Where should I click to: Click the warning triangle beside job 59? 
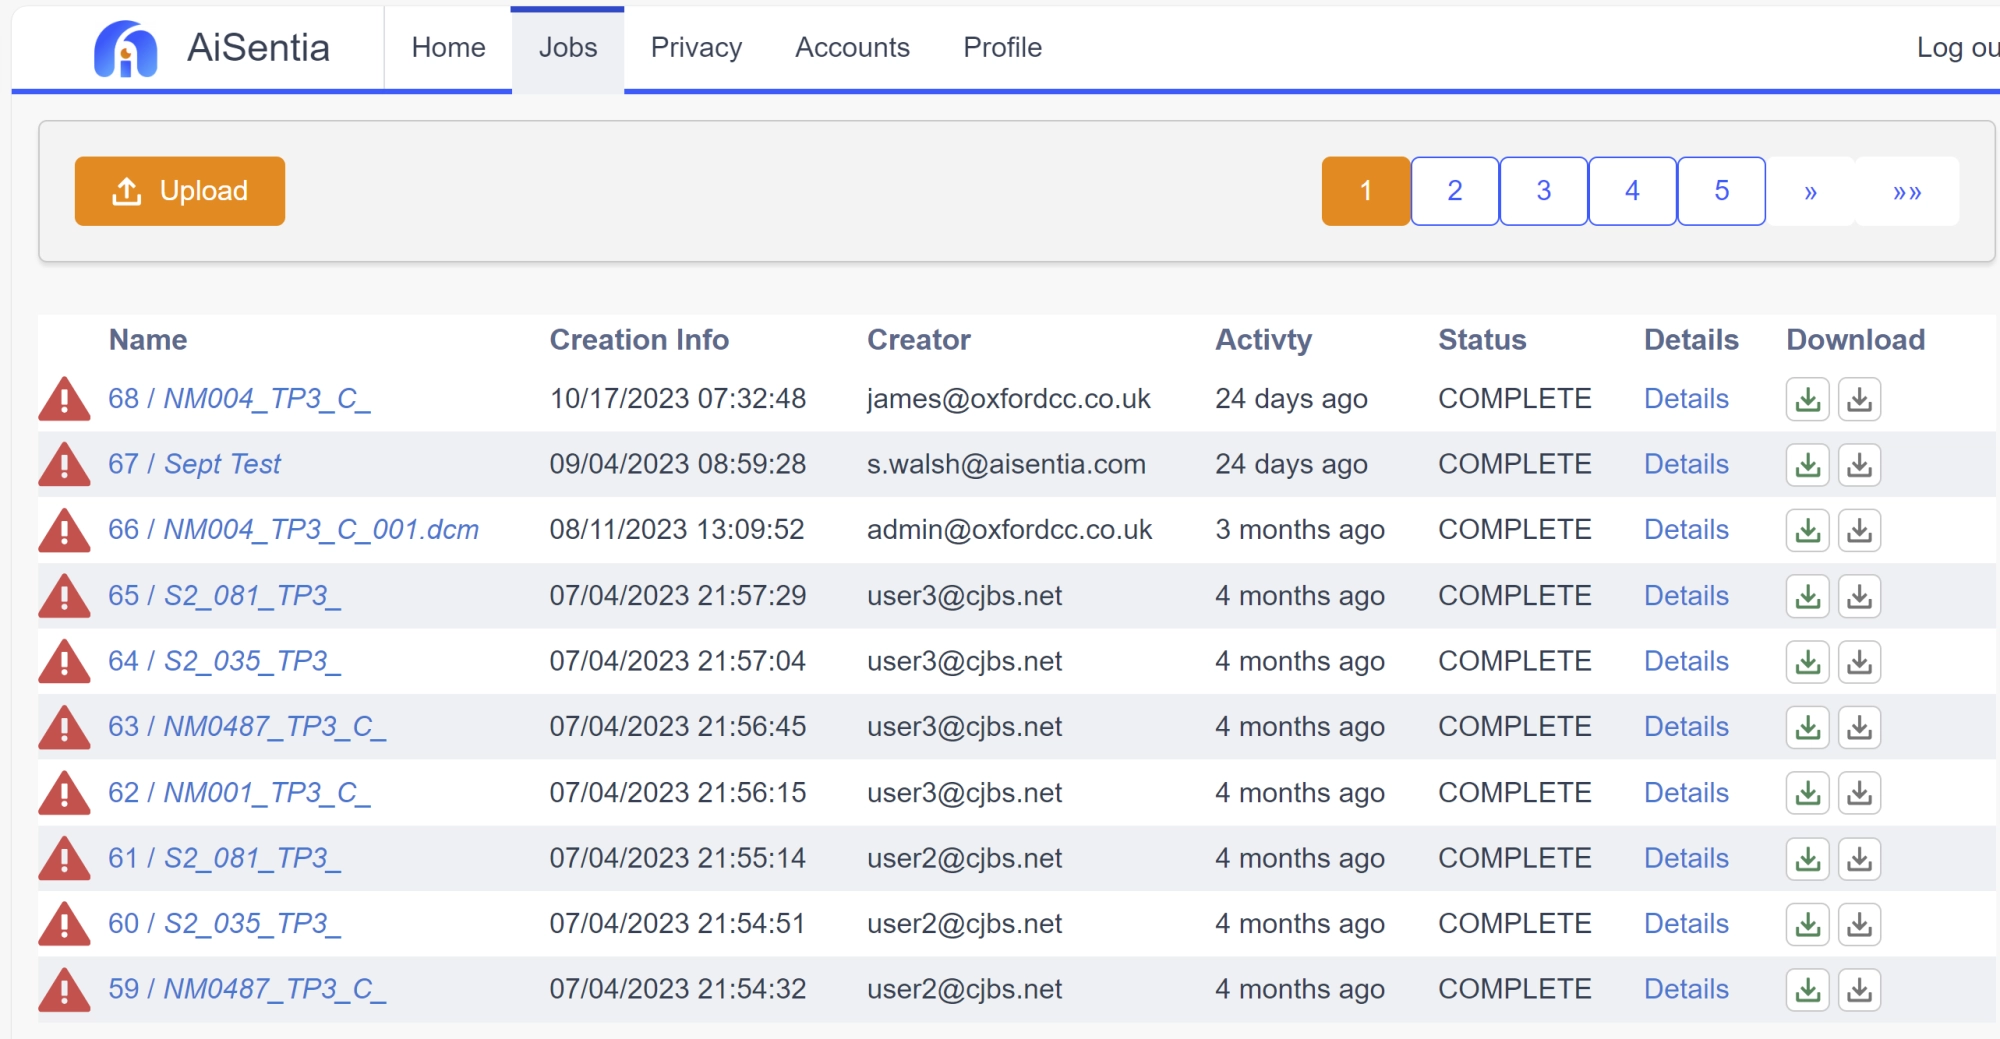click(x=64, y=990)
